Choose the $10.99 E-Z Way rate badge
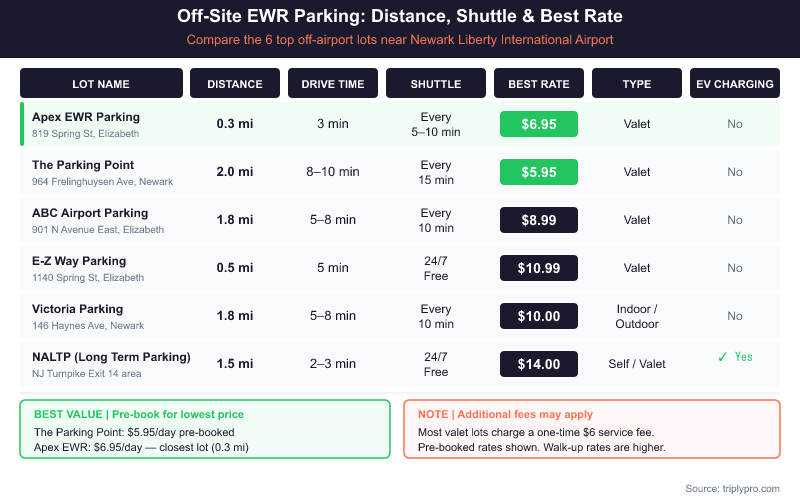Viewport: 800px width, 500px height. tap(539, 268)
